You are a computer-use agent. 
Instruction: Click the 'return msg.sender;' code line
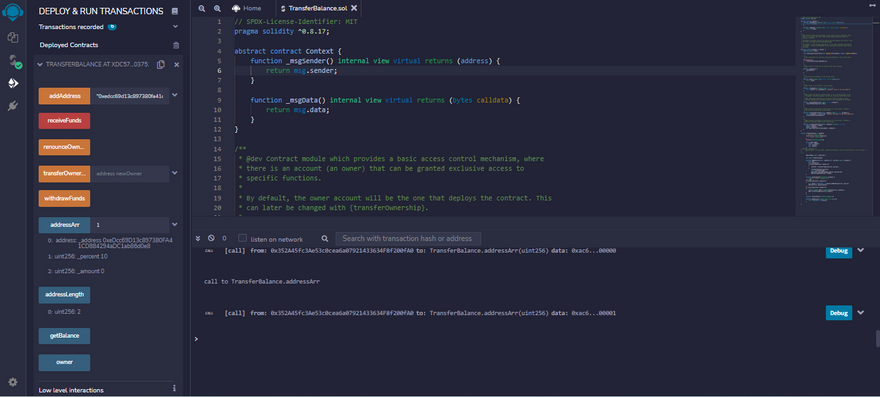[x=301, y=71]
